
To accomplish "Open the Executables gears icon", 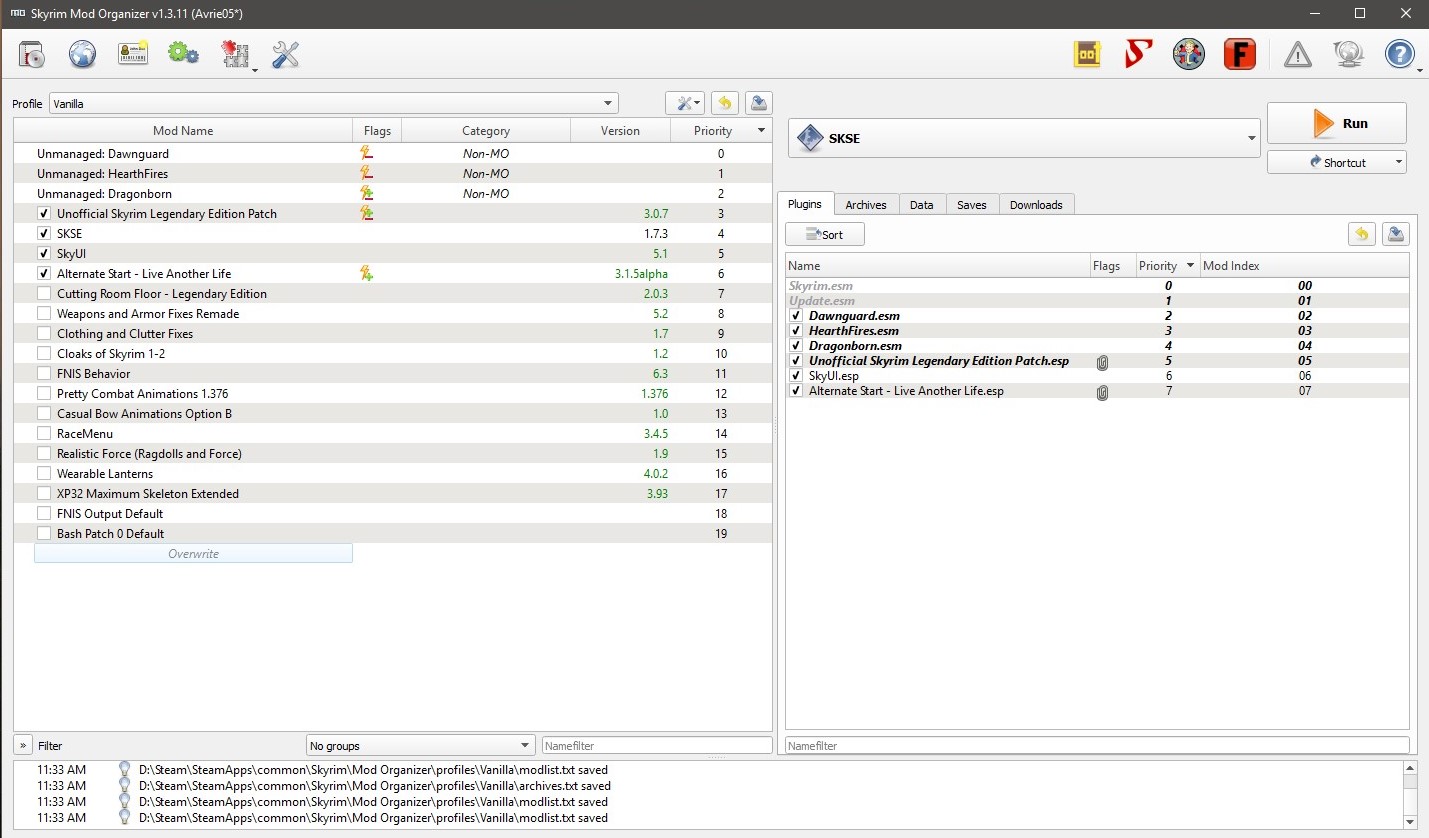I will coord(184,54).
